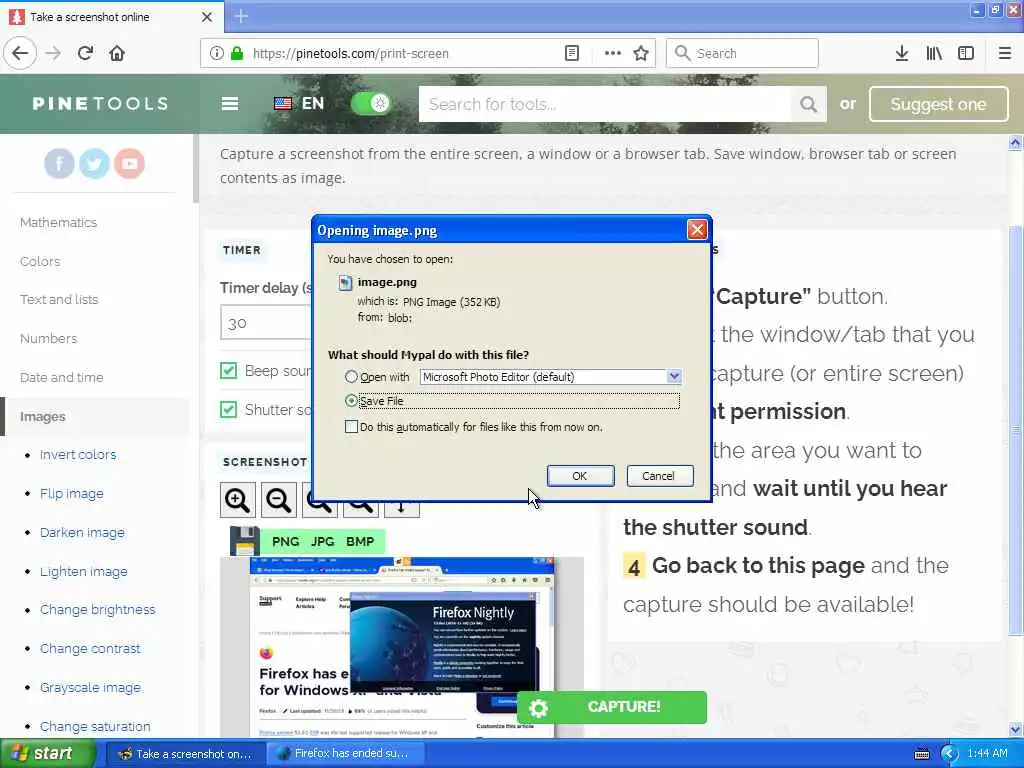The image size is (1024, 768).
Task: Reload the page with the refresh icon
Action: [85, 53]
